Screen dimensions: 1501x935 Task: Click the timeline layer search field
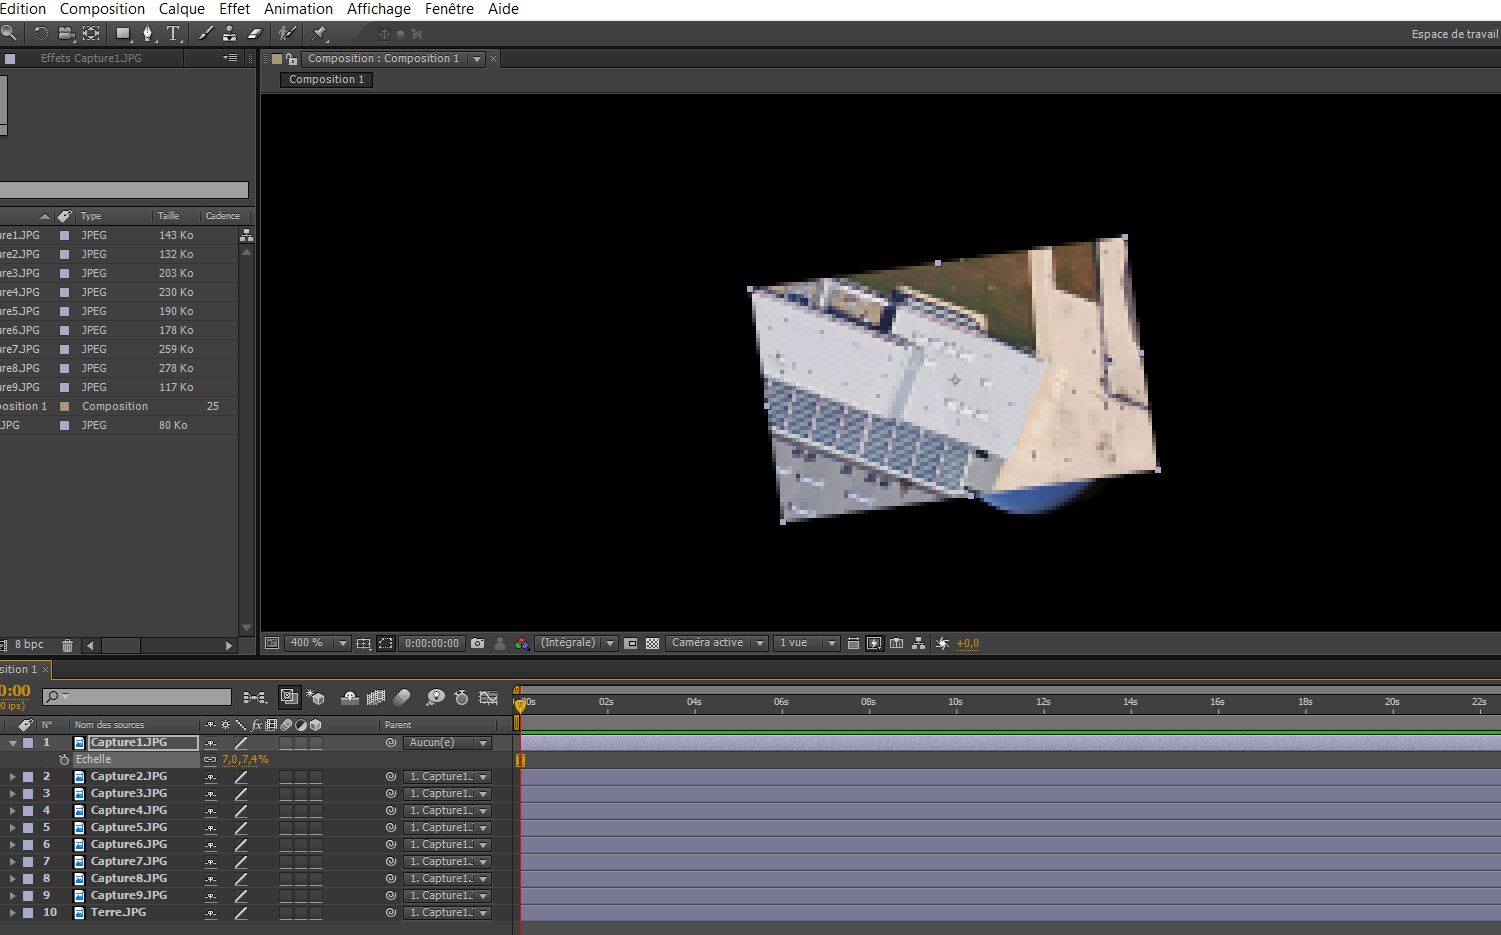[x=137, y=697]
